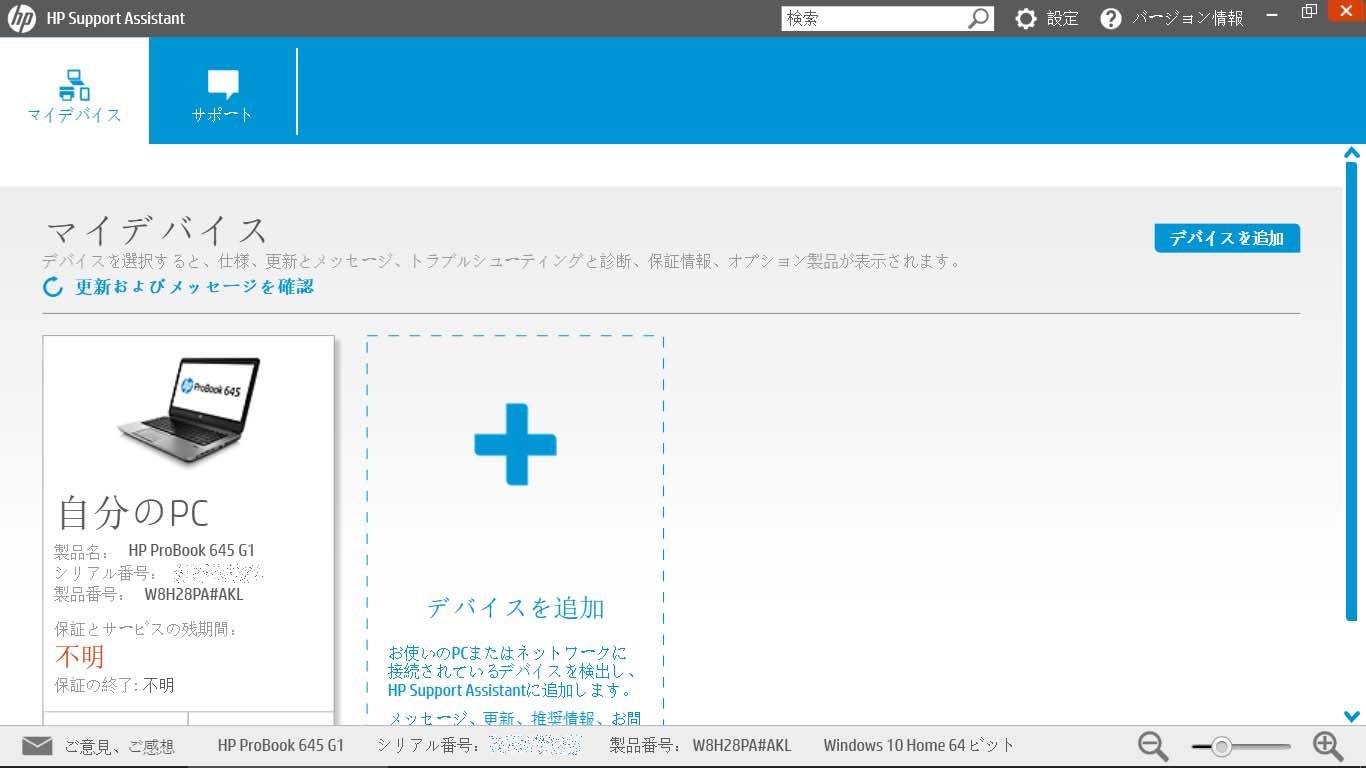Click the refresh circular arrow icon
The width and height of the screenshot is (1366, 768).
(53, 287)
